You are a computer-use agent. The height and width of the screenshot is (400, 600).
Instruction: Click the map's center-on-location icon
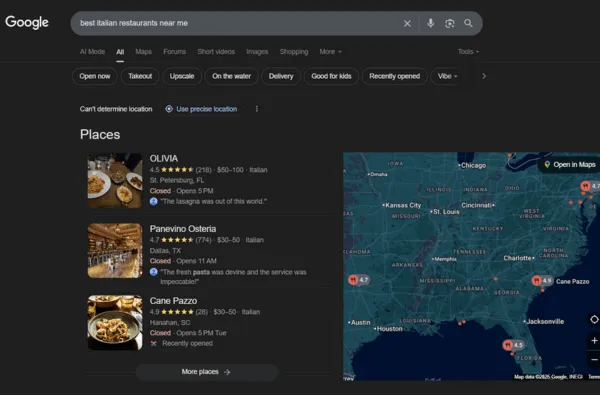pos(593,319)
